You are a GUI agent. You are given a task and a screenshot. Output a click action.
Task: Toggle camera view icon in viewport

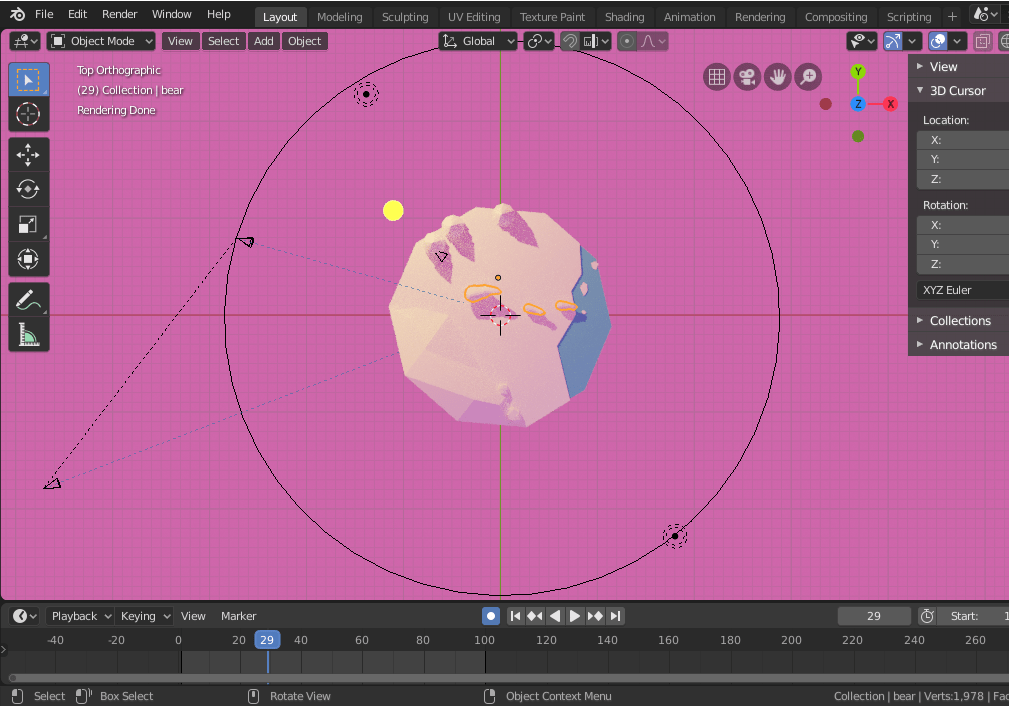click(x=747, y=77)
